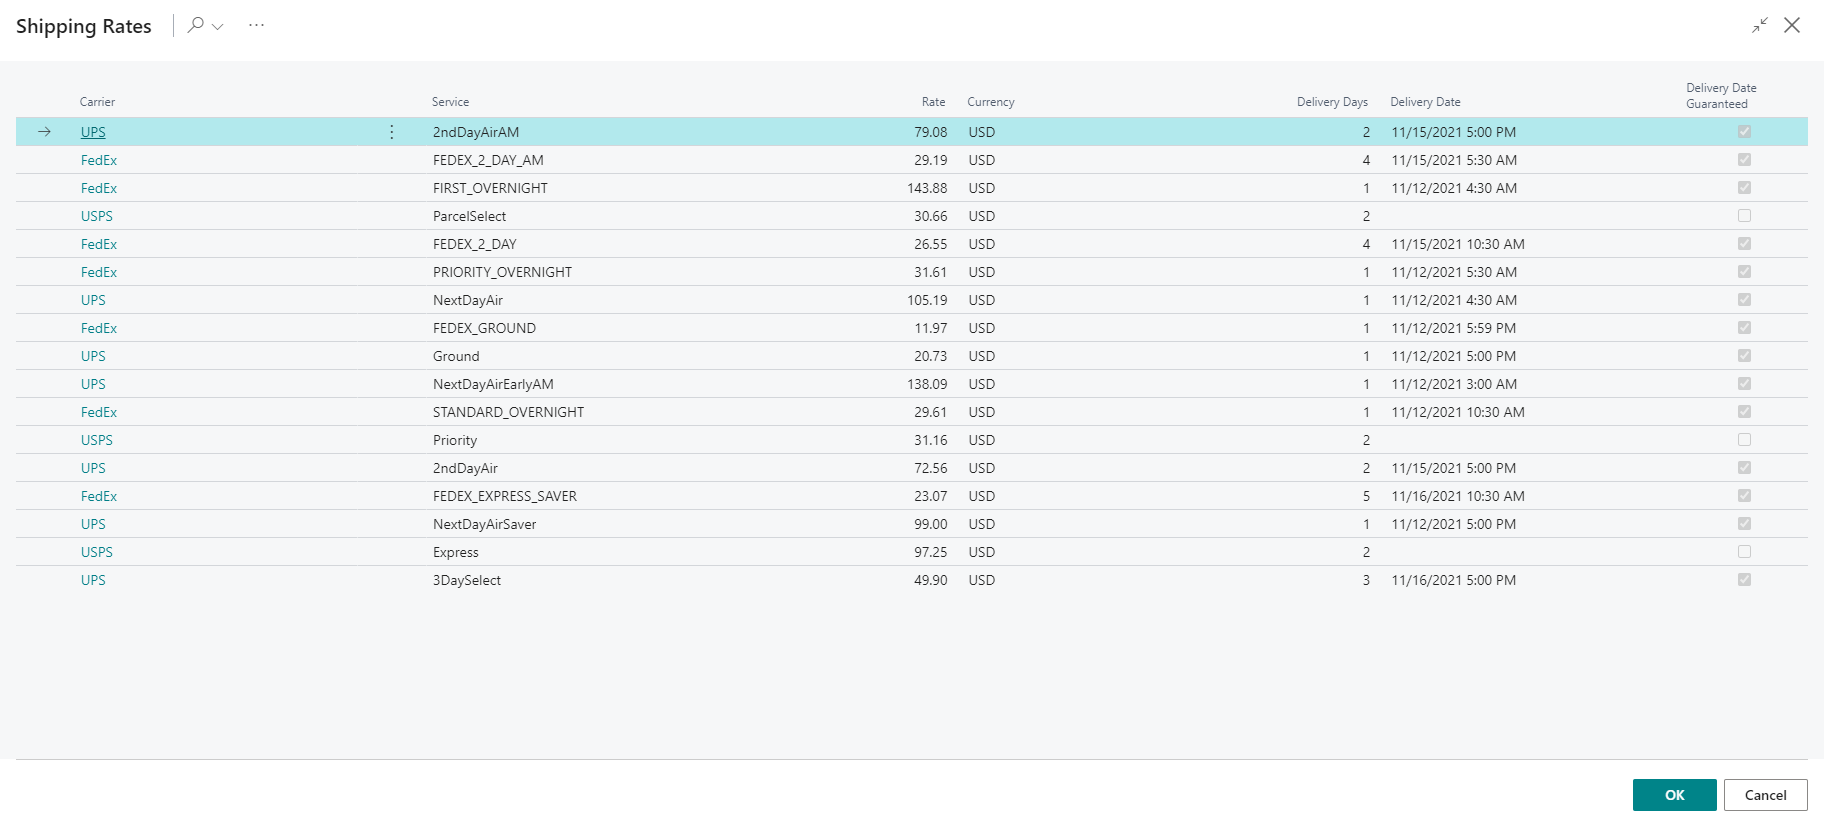Select the FEDEX_EXPRESS_SAVER service cell
The height and width of the screenshot is (826, 1824).
click(x=505, y=496)
